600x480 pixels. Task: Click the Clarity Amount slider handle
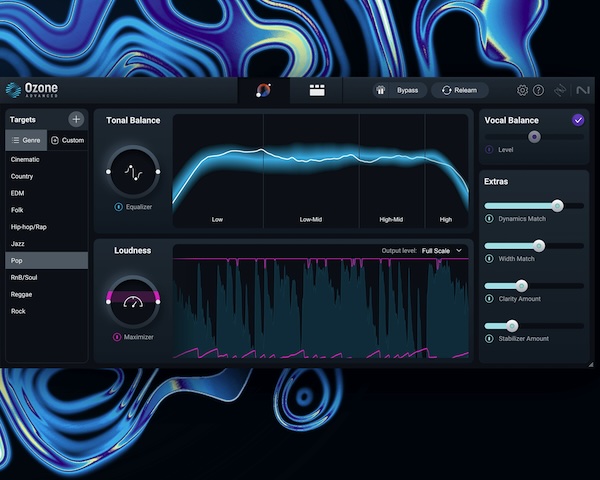[x=521, y=286]
